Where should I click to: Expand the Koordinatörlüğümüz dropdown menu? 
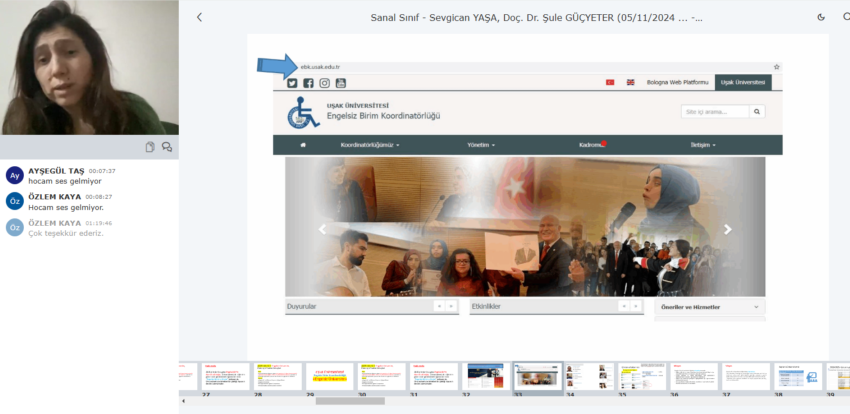pos(369,145)
